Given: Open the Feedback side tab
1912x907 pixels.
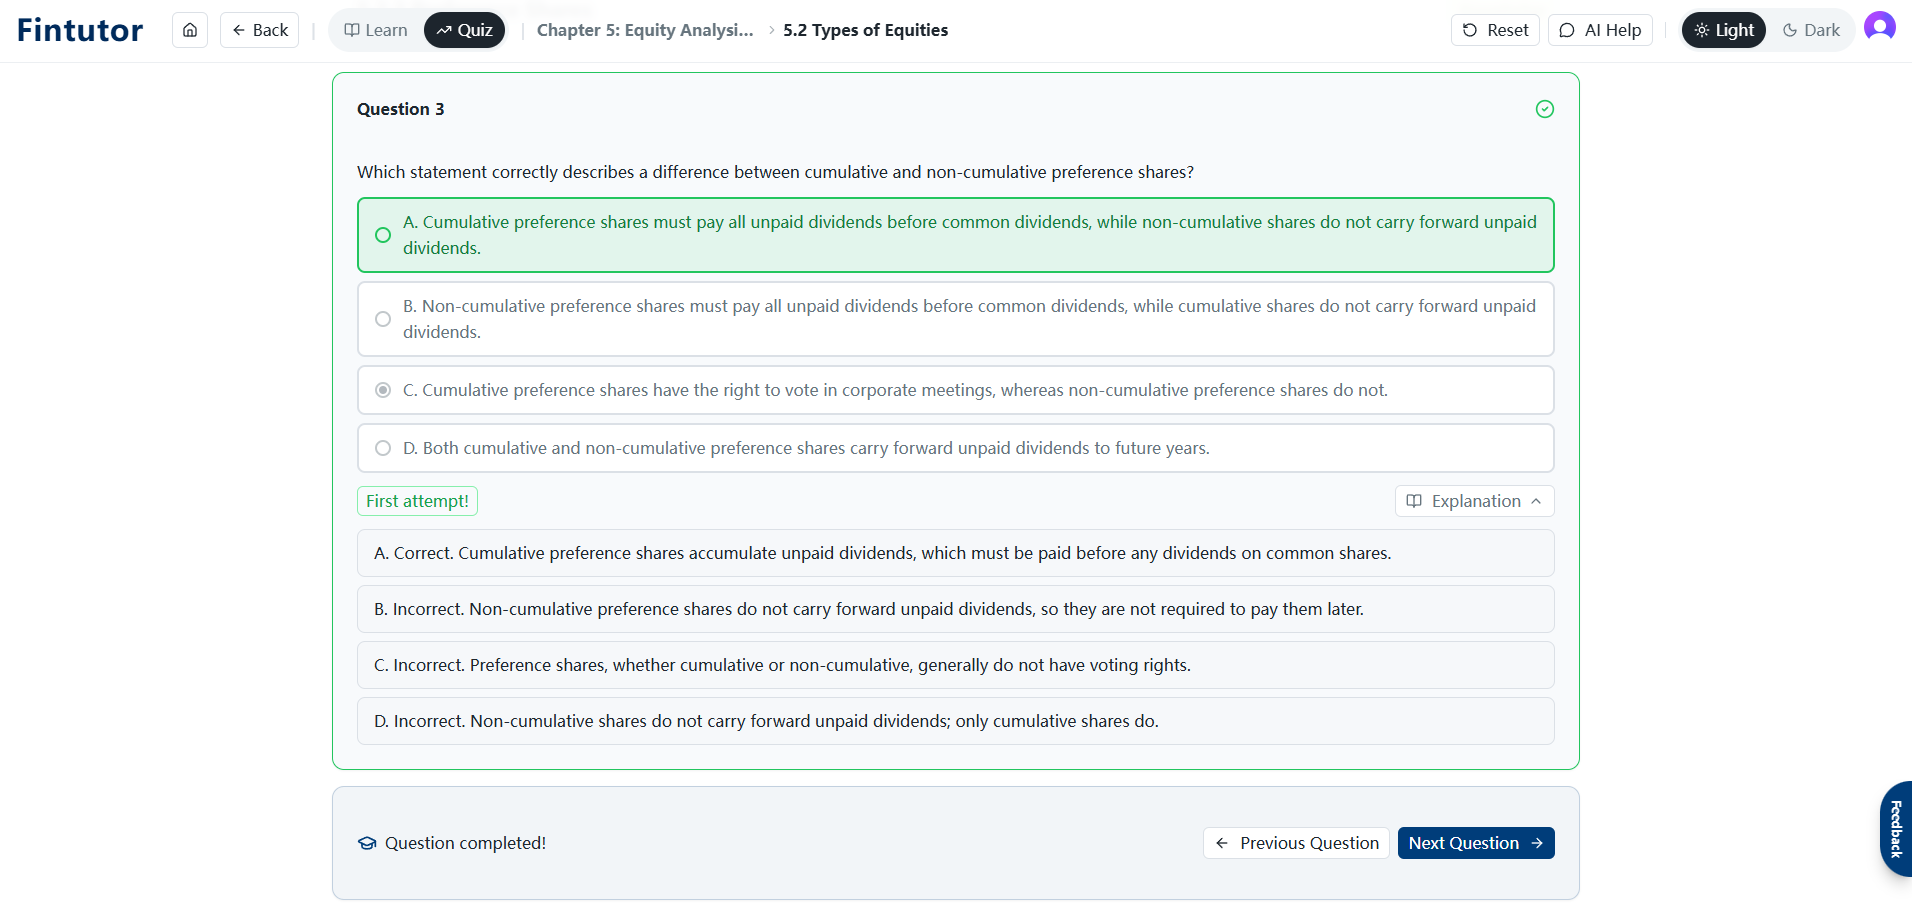Looking at the screenshot, I should tap(1896, 829).
